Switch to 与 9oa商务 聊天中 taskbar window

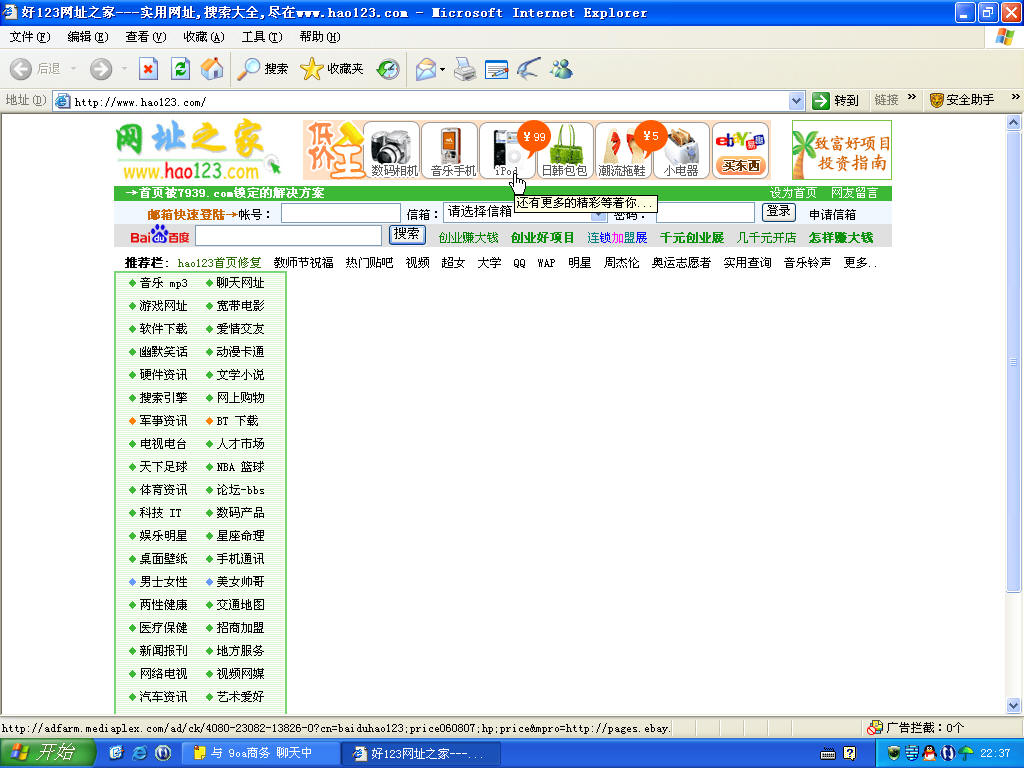(259, 753)
